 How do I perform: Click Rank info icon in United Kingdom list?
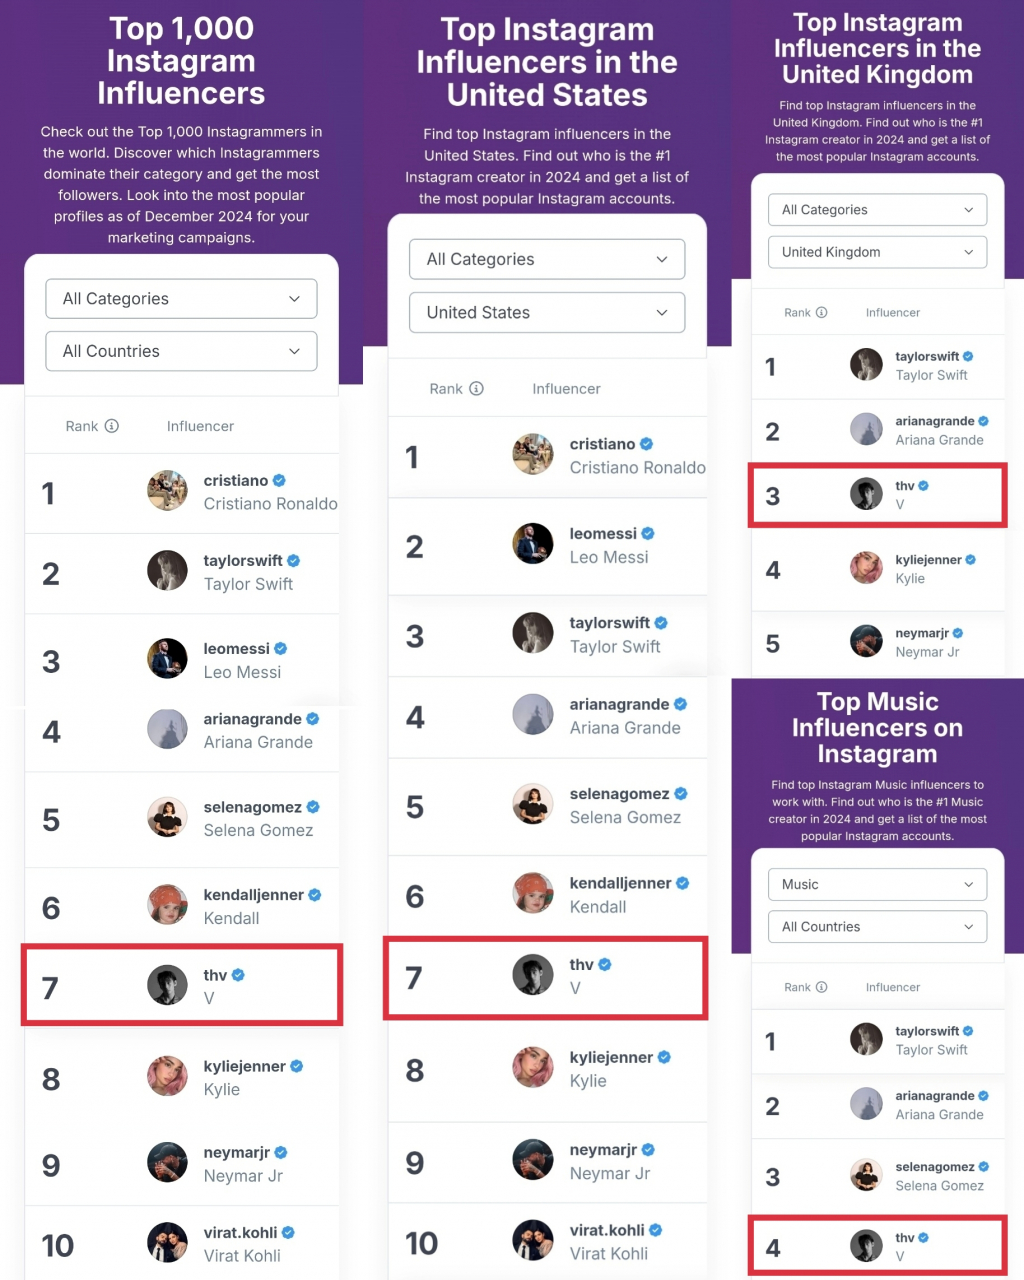tap(821, 313)
